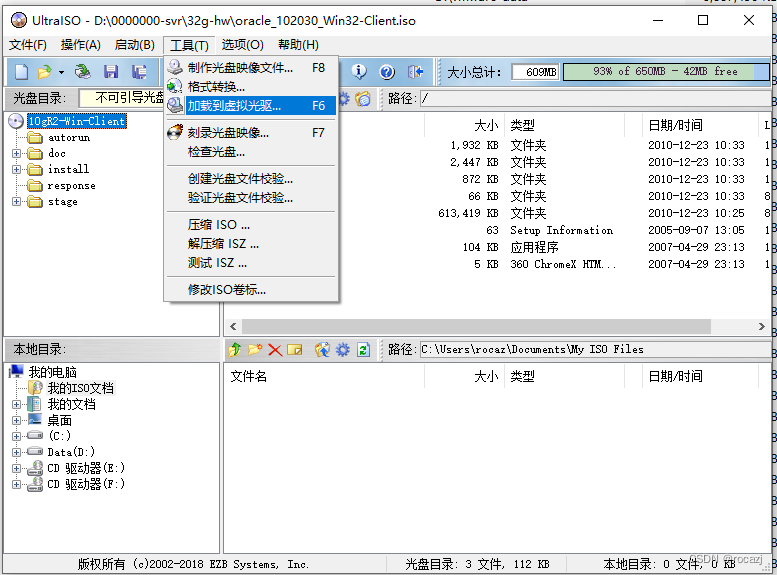Expand the (C:) drive tree node

click(16, 436)
